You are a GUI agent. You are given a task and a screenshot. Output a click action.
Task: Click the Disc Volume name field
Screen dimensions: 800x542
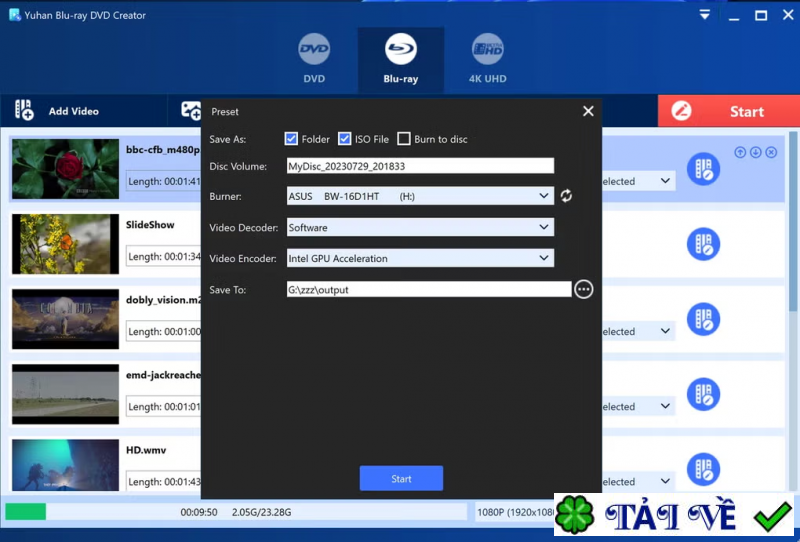(419, 166)
